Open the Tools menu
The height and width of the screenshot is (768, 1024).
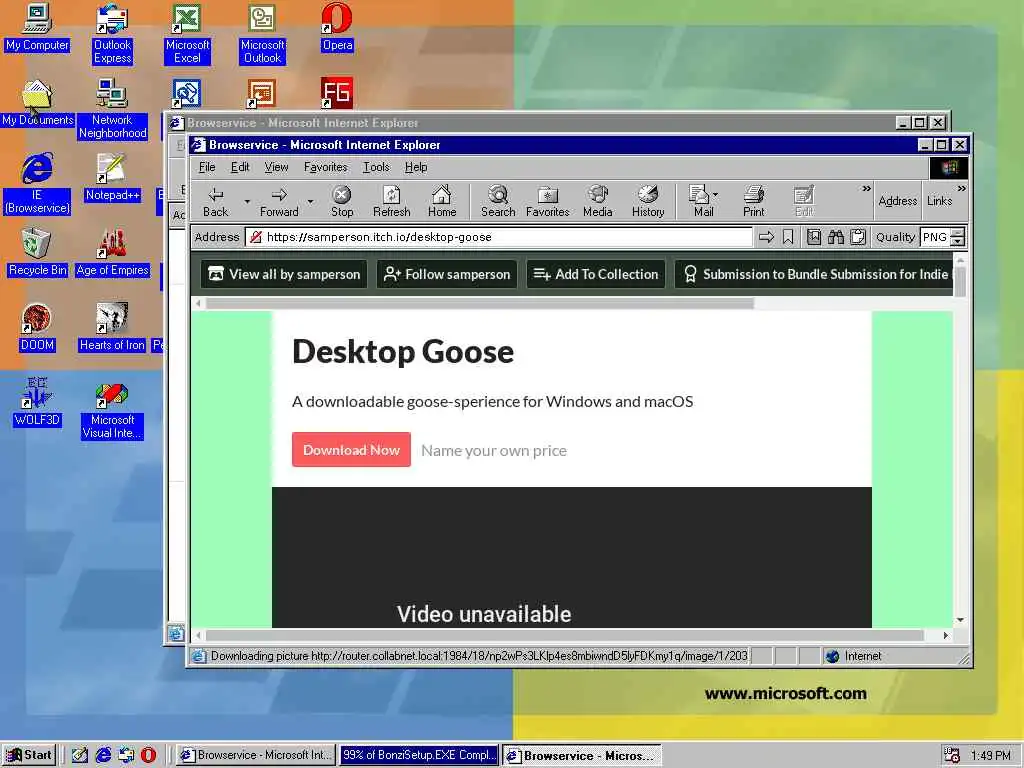click(376, 167)
